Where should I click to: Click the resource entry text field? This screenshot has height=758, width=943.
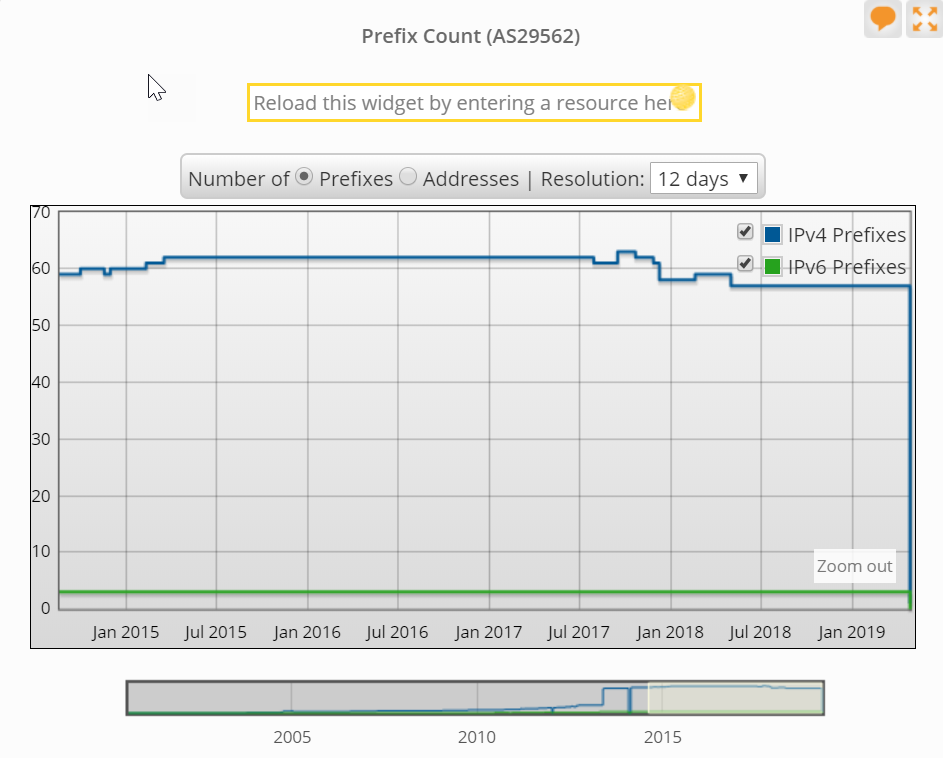point(460,103)
